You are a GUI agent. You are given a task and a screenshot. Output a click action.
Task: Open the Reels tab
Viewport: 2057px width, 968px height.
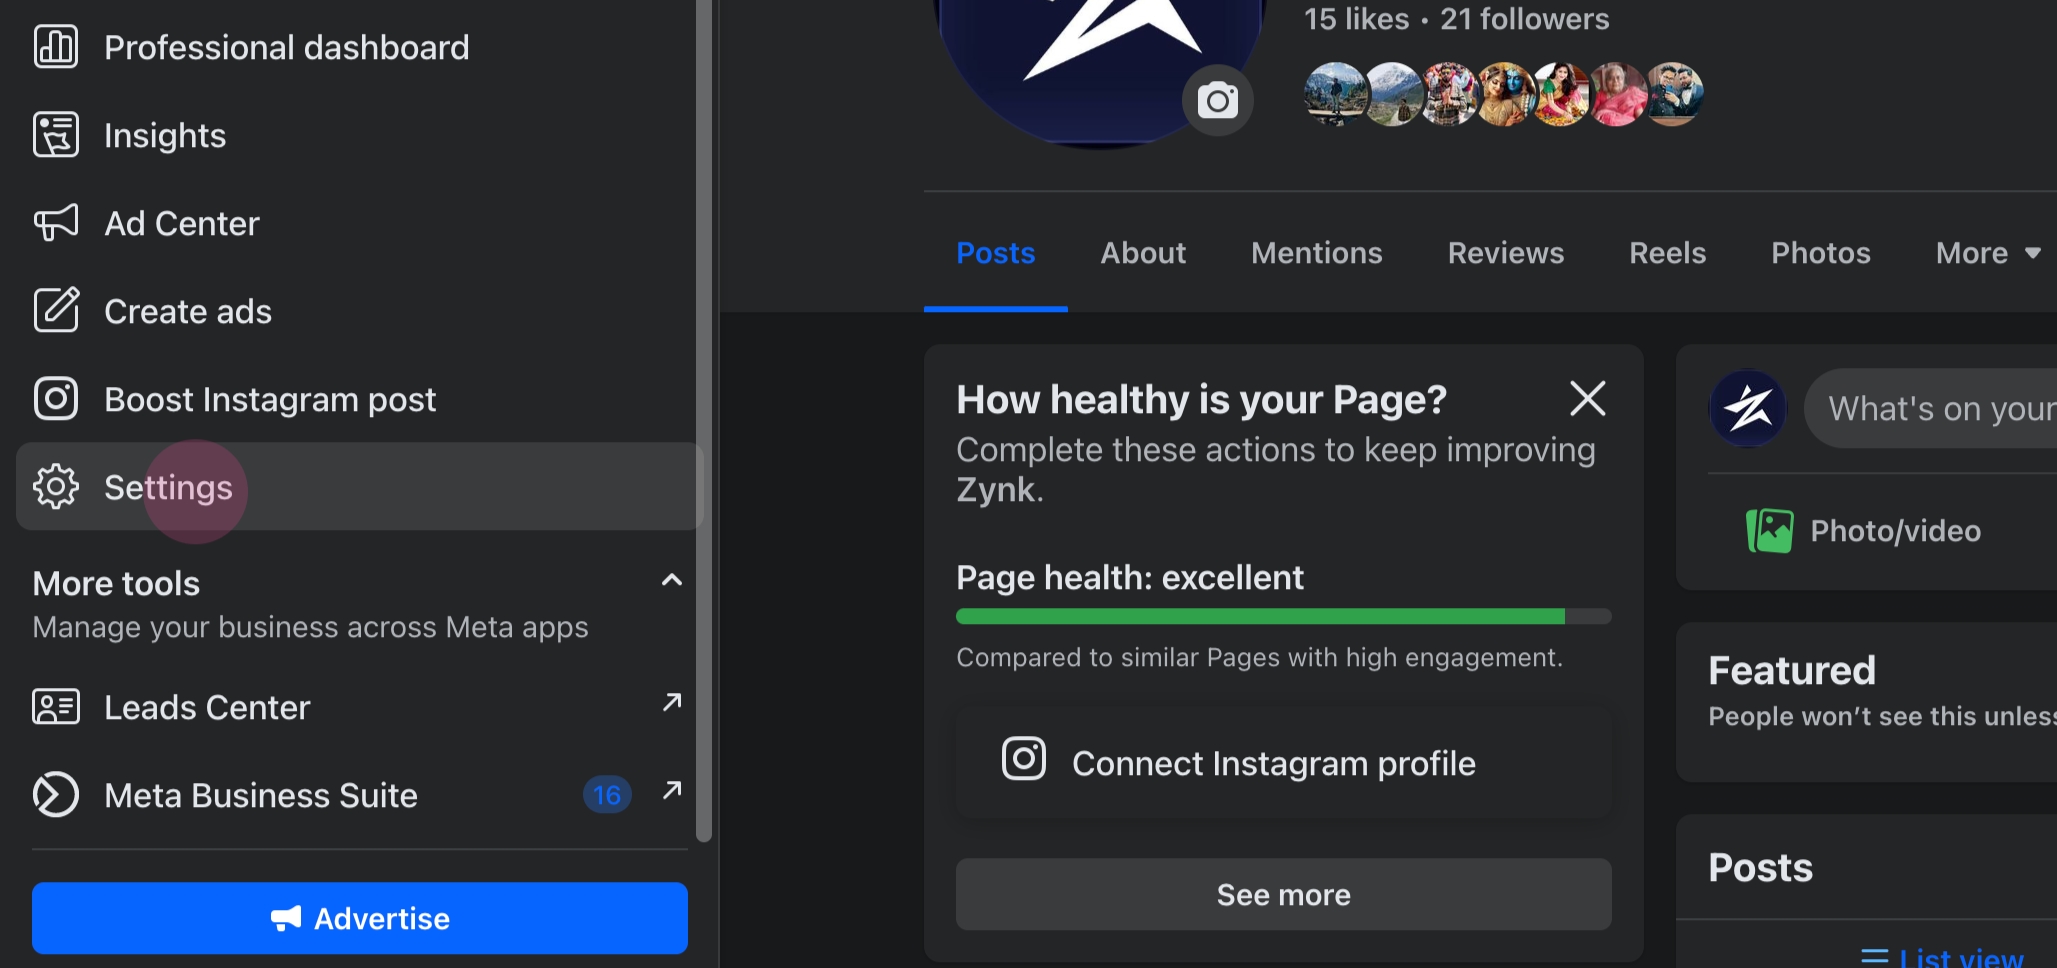pos(1667,253)
